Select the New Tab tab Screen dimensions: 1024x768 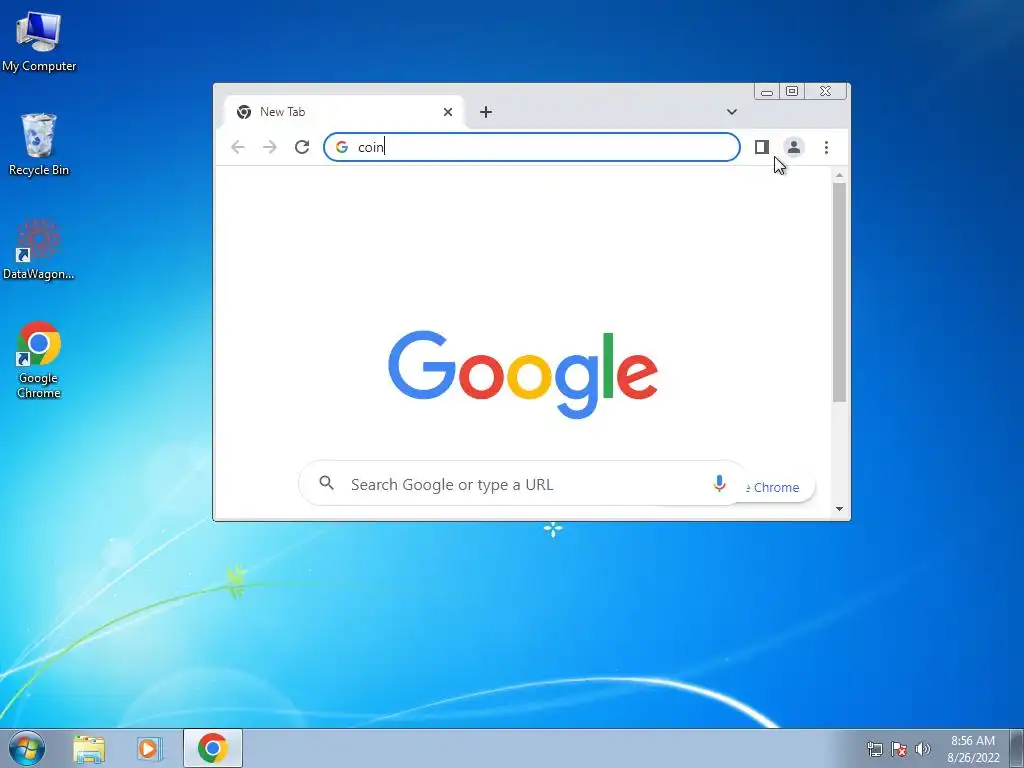pos(344,112)
